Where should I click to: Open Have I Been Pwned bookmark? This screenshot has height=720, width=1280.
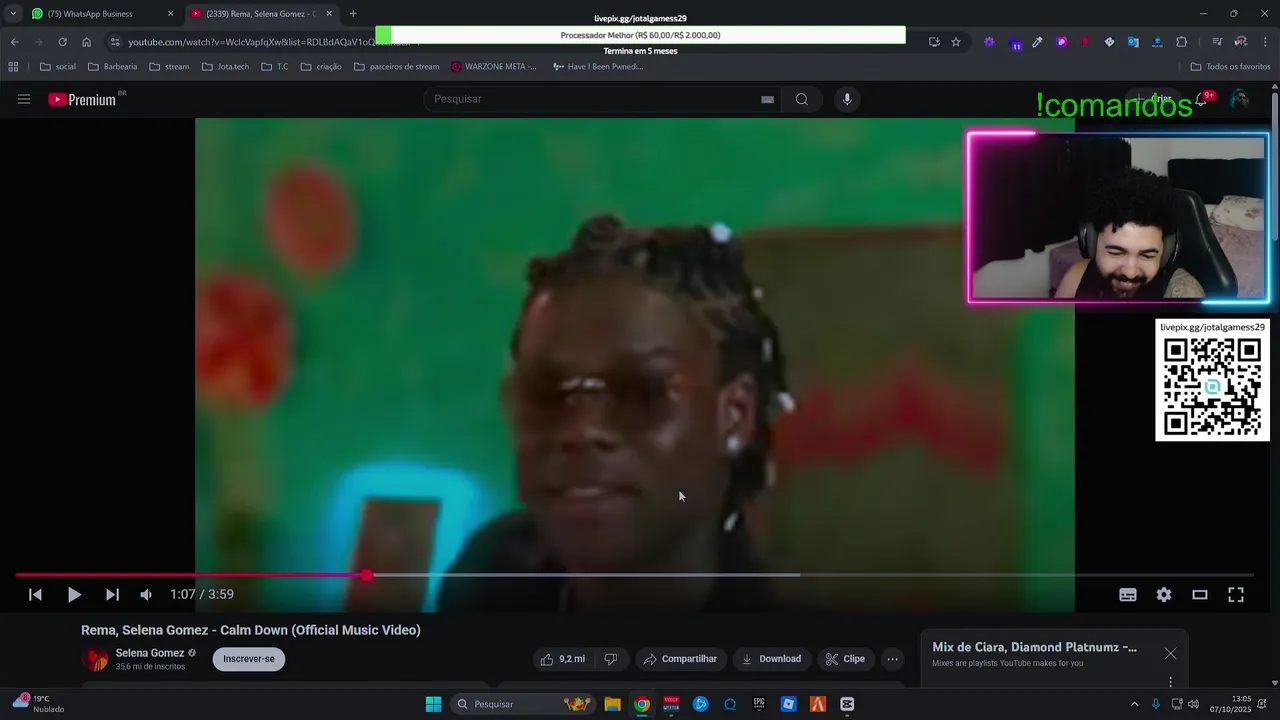[597, 67]
